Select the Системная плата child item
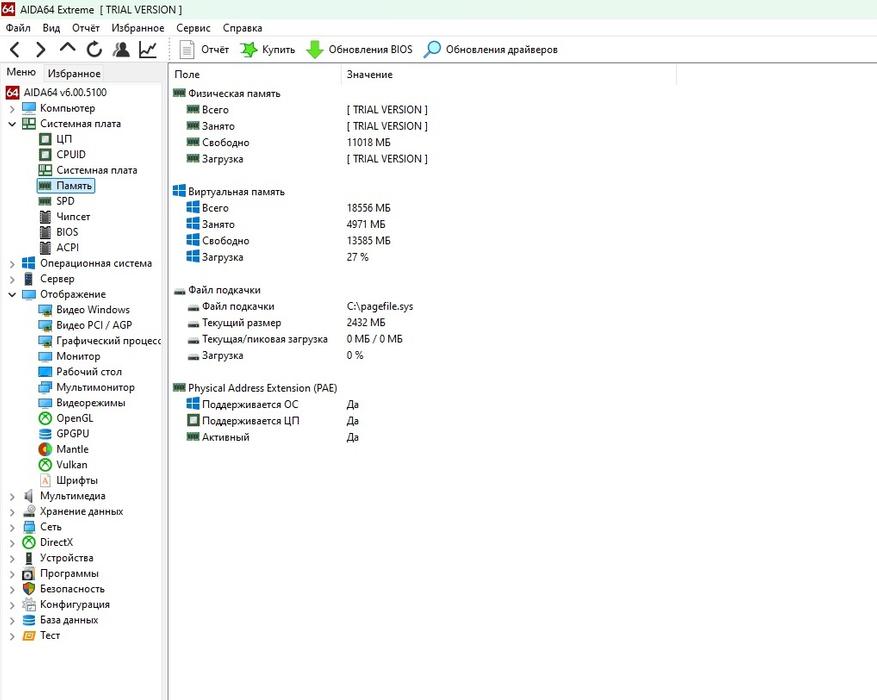Screen dimensions: 877x700 [x=88, y=170]
